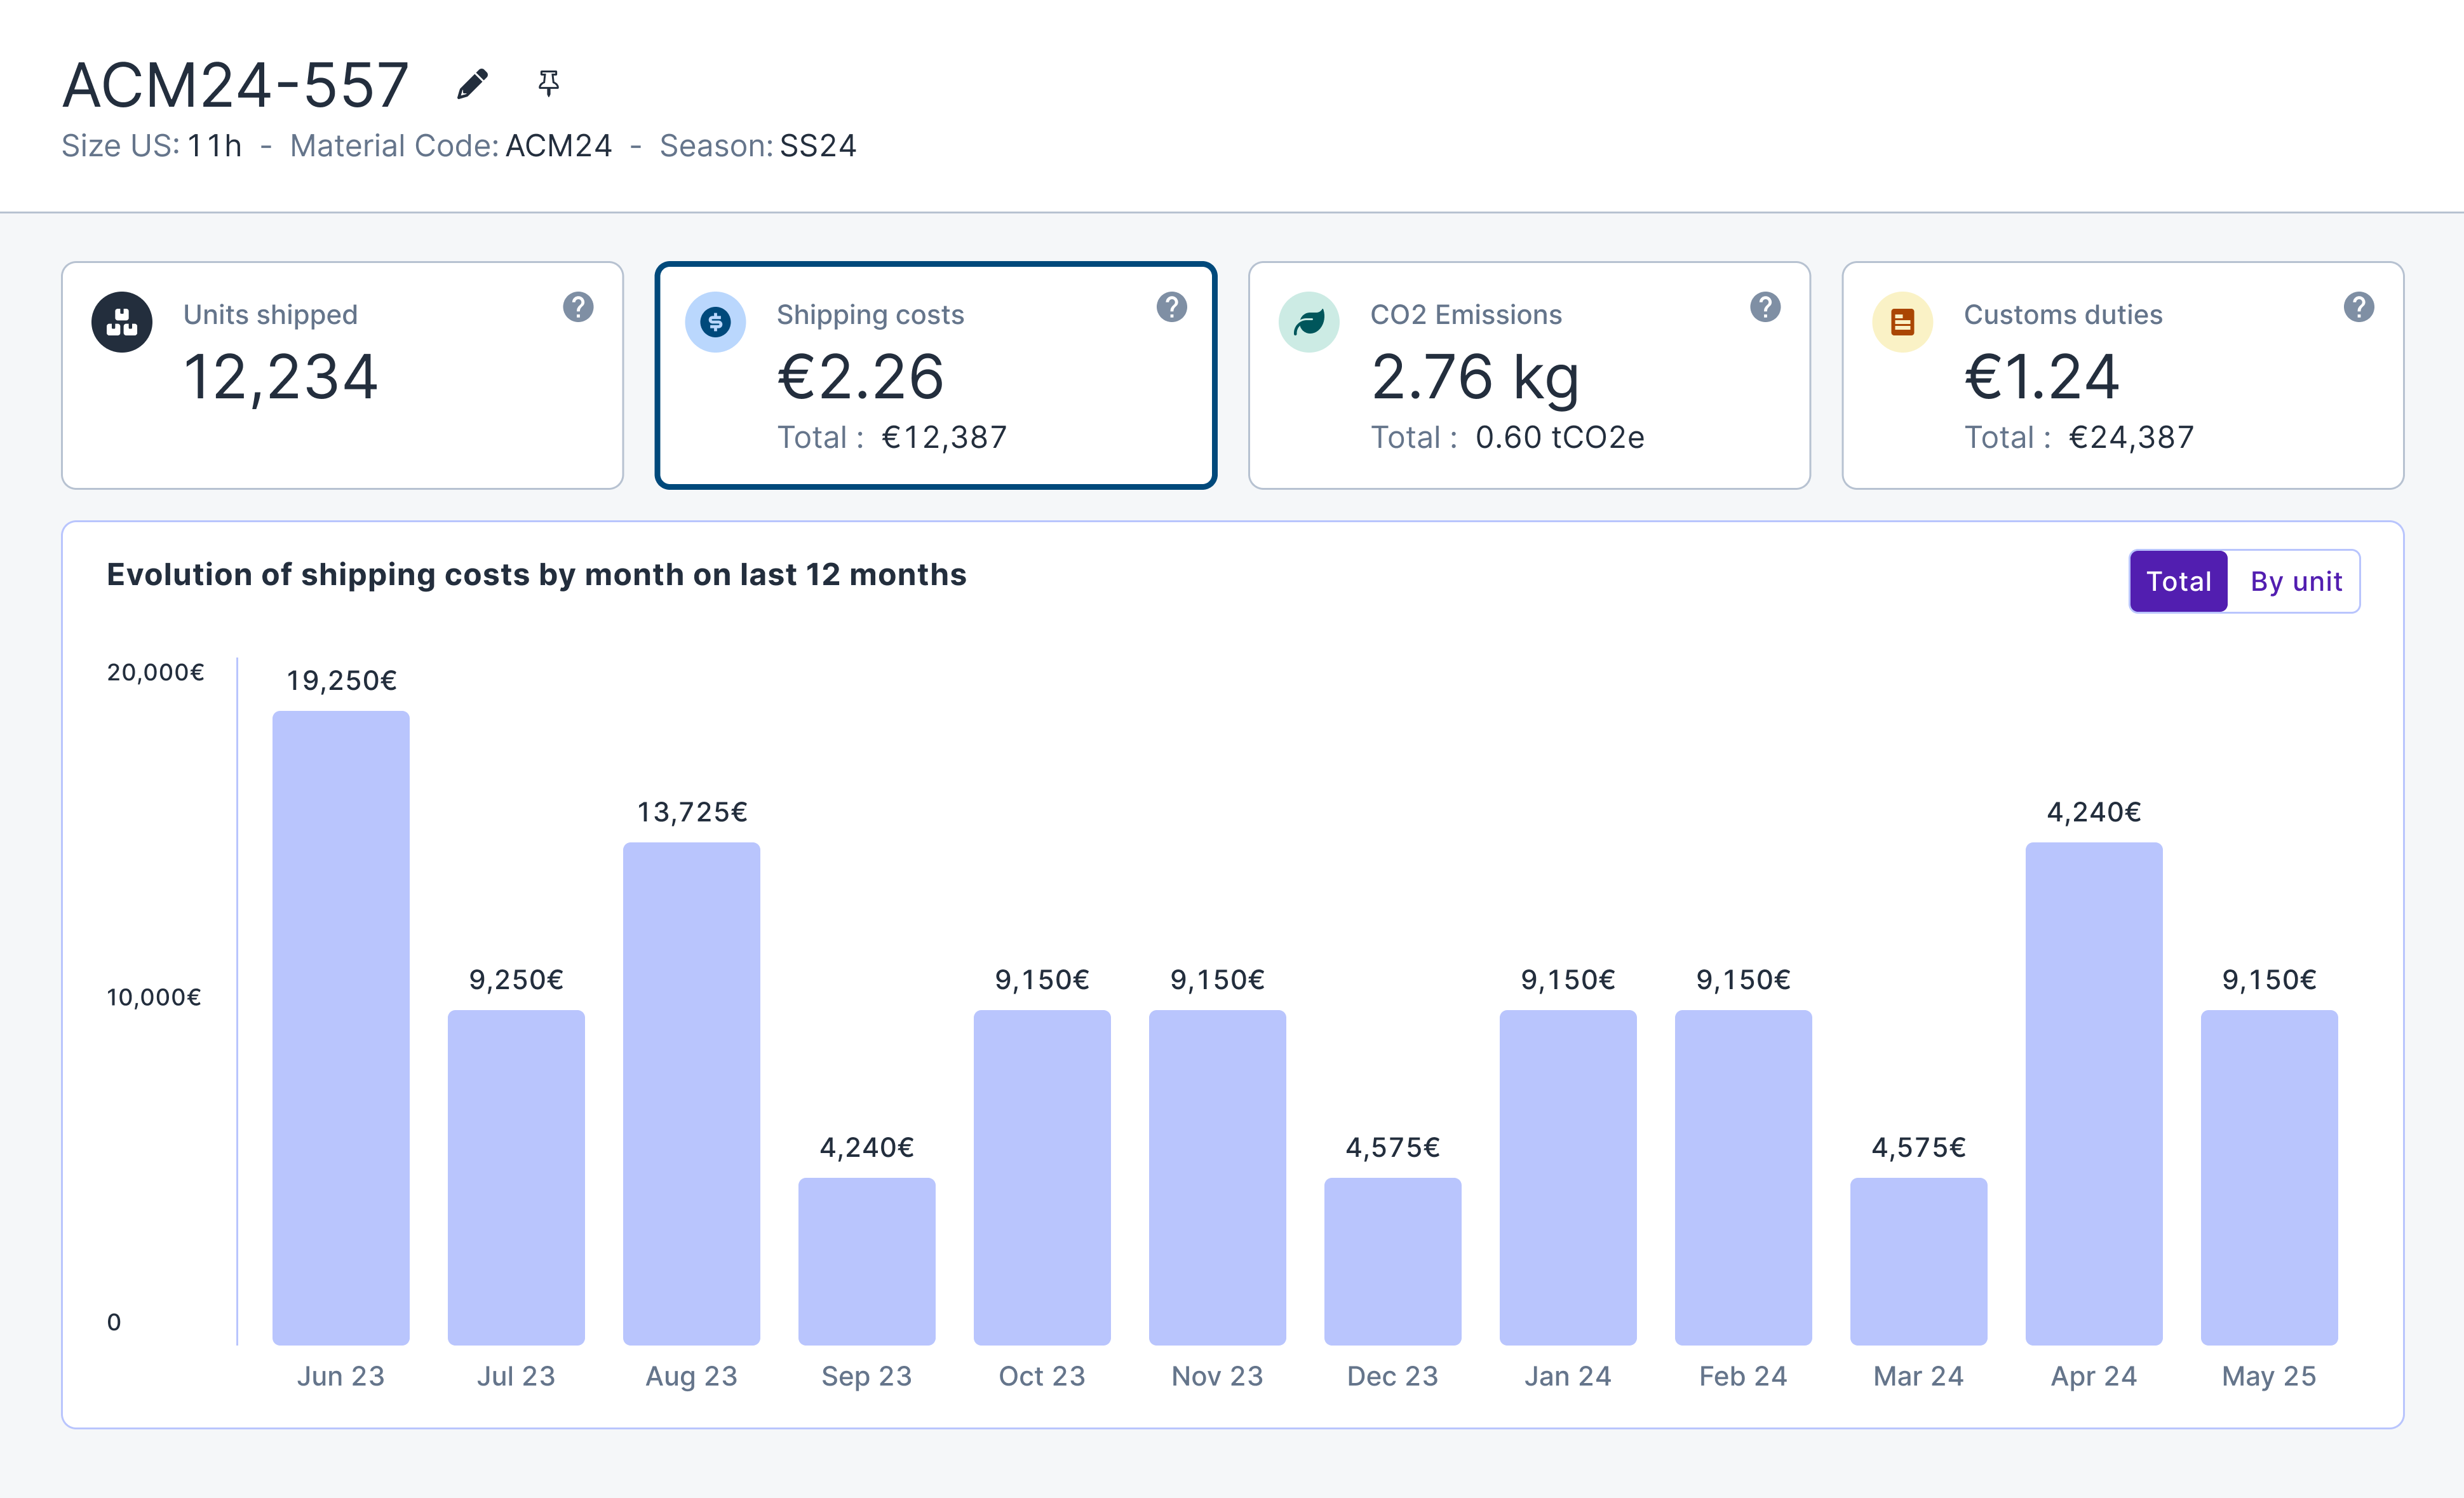
Task: Click the yellow Customs duties document icon
Action: [x=1902, y=322]
